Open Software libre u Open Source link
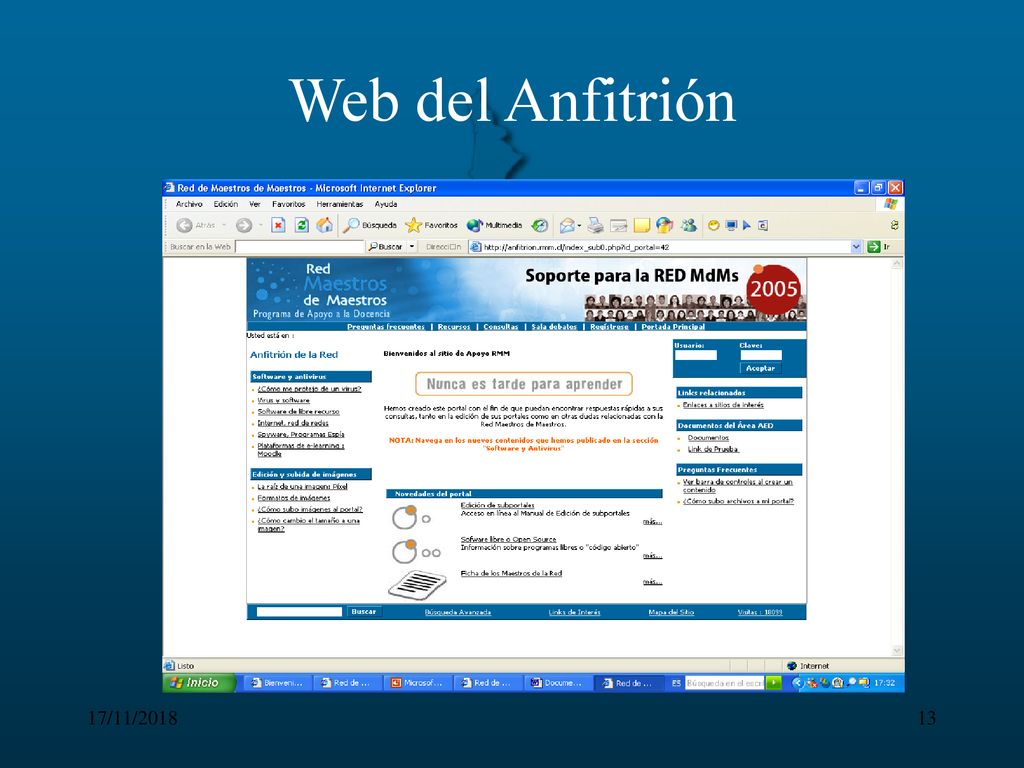1024x768 pixels. click(x=508, y=539)
